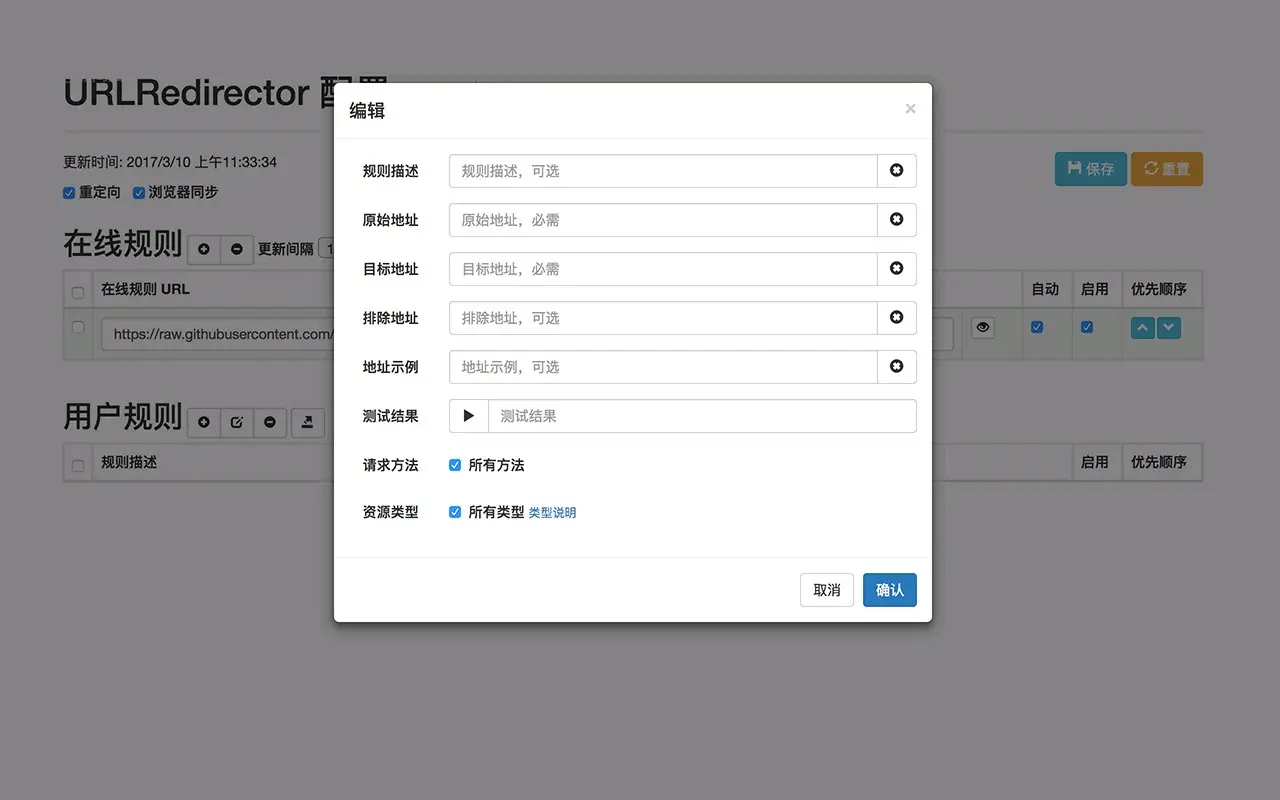
Task: Clear the 目标地址 input field
Action: coord(896,268)
